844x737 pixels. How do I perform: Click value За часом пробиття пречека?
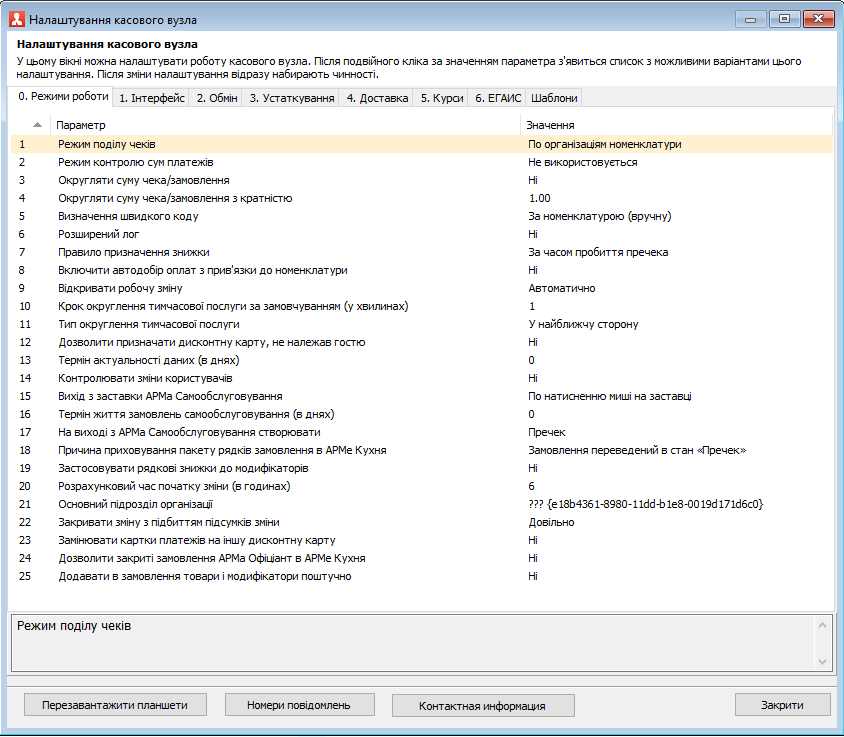(x=598, y=252)
